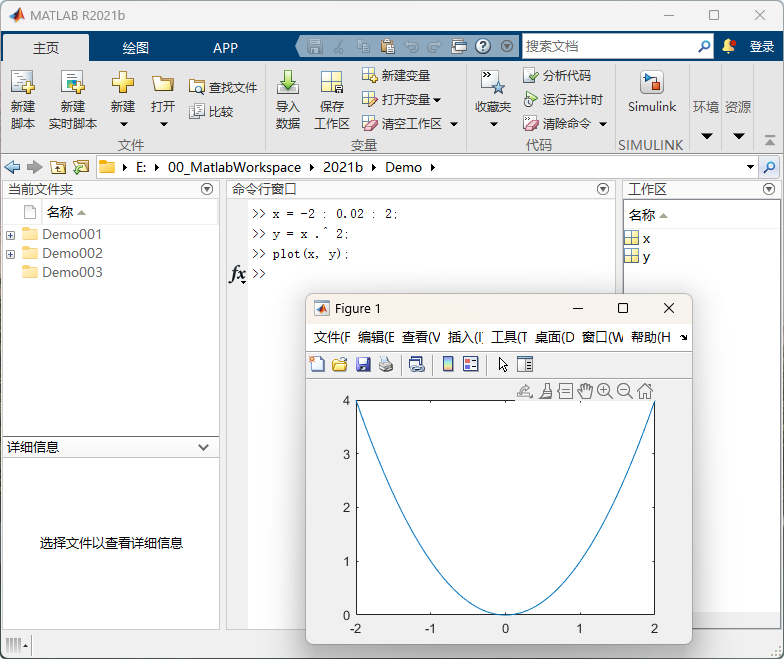Toggle Edit Plot arrow tool
This screenshot has height=659, width=784.
503,364
